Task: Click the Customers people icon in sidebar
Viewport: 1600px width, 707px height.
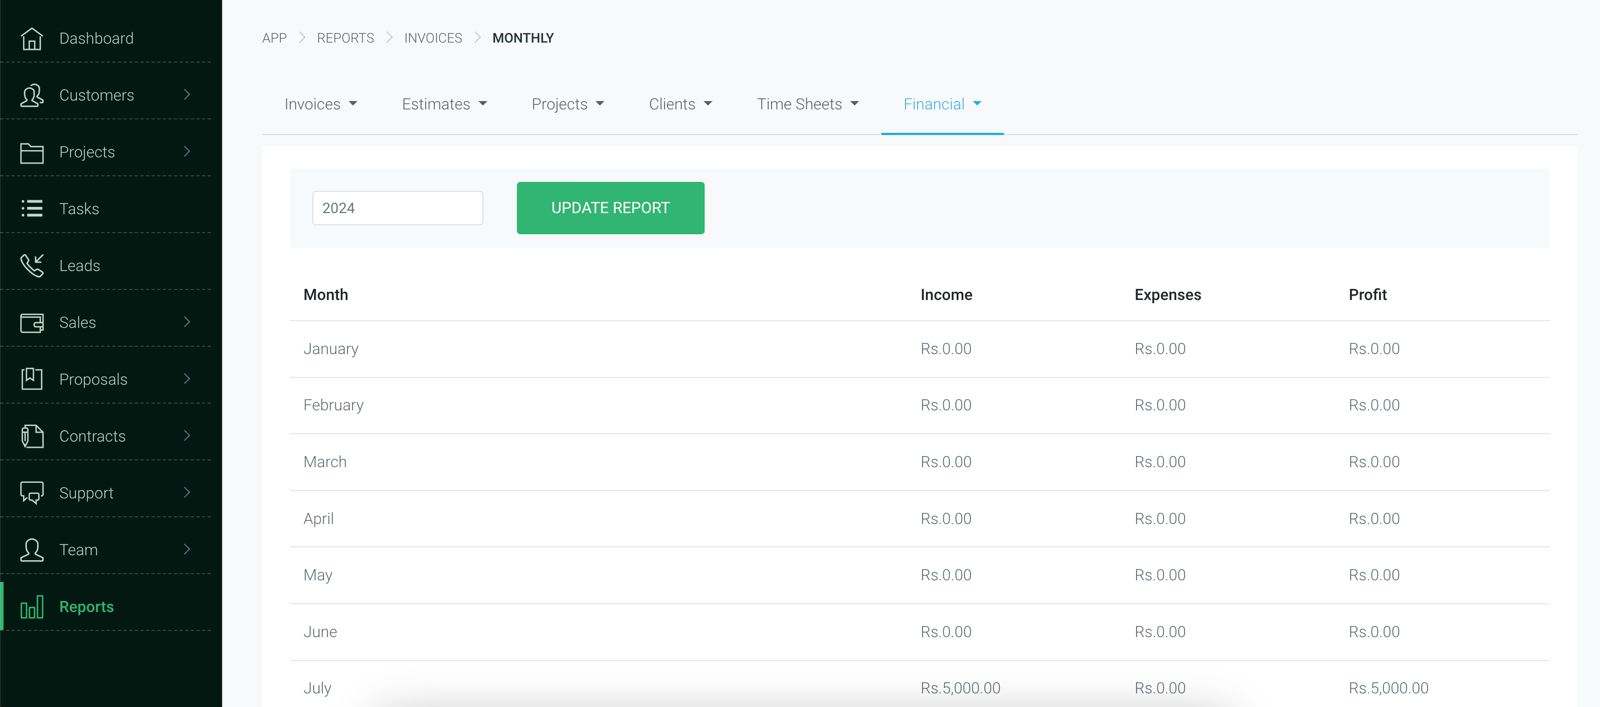Action: click(32, 95)
